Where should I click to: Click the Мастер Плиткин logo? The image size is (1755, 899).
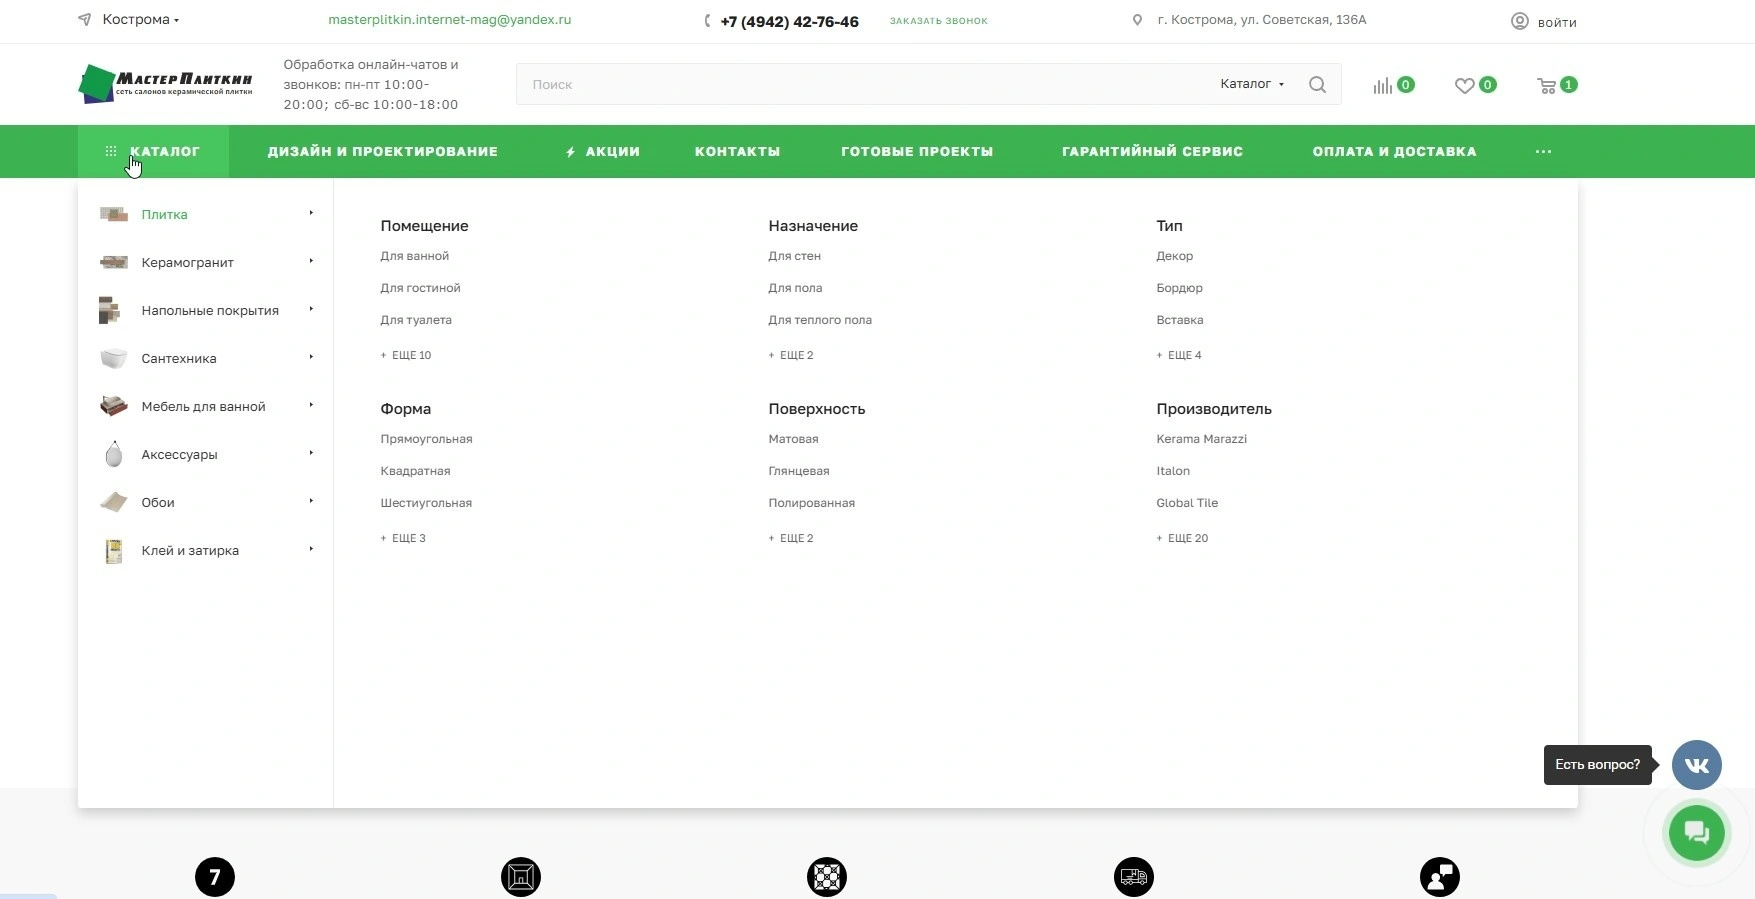click(166, 84)
